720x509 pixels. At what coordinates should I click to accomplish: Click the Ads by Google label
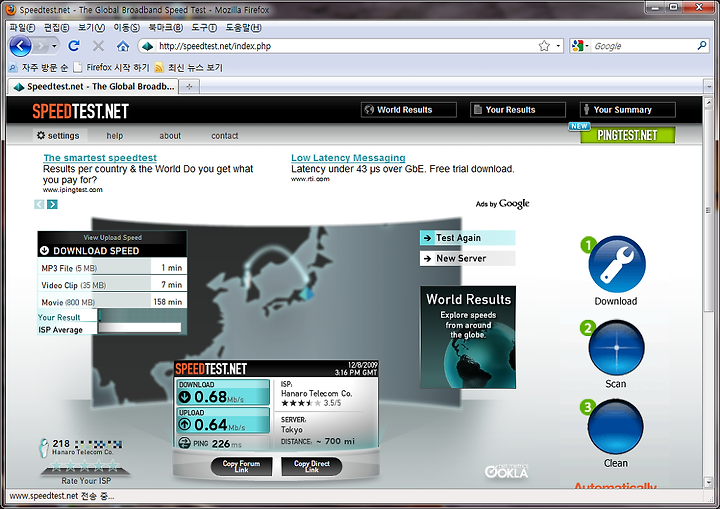point(502,204)
